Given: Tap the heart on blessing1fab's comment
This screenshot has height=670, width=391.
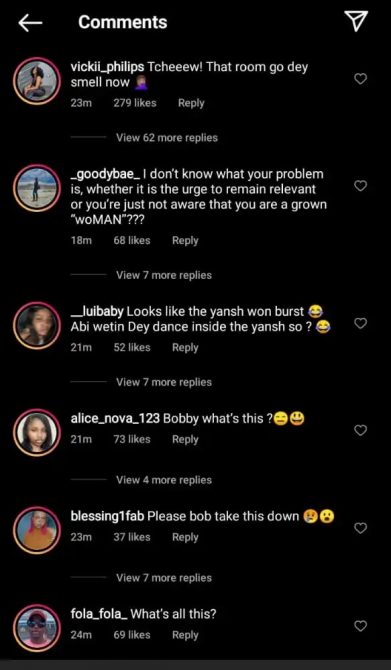Looking at the screenshot, I should (x=361, y=528).
